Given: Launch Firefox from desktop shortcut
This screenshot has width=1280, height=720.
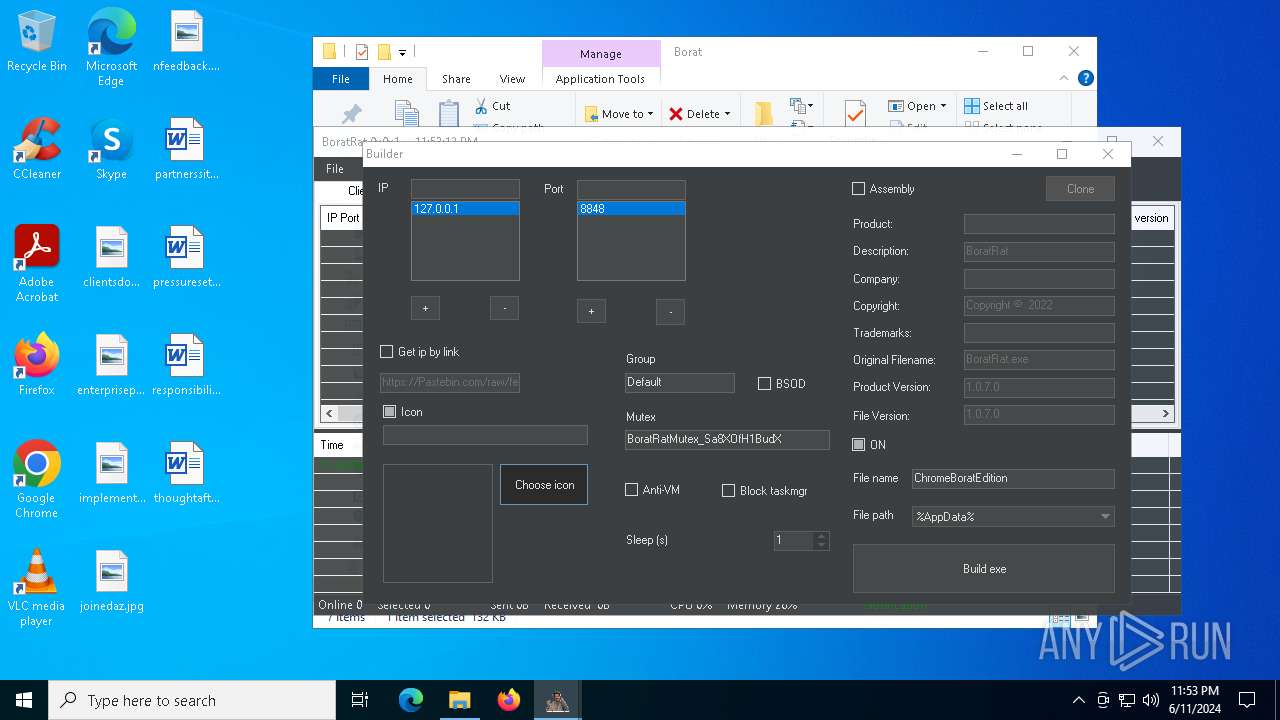Looking at the screenshot, I should (37, 365).
